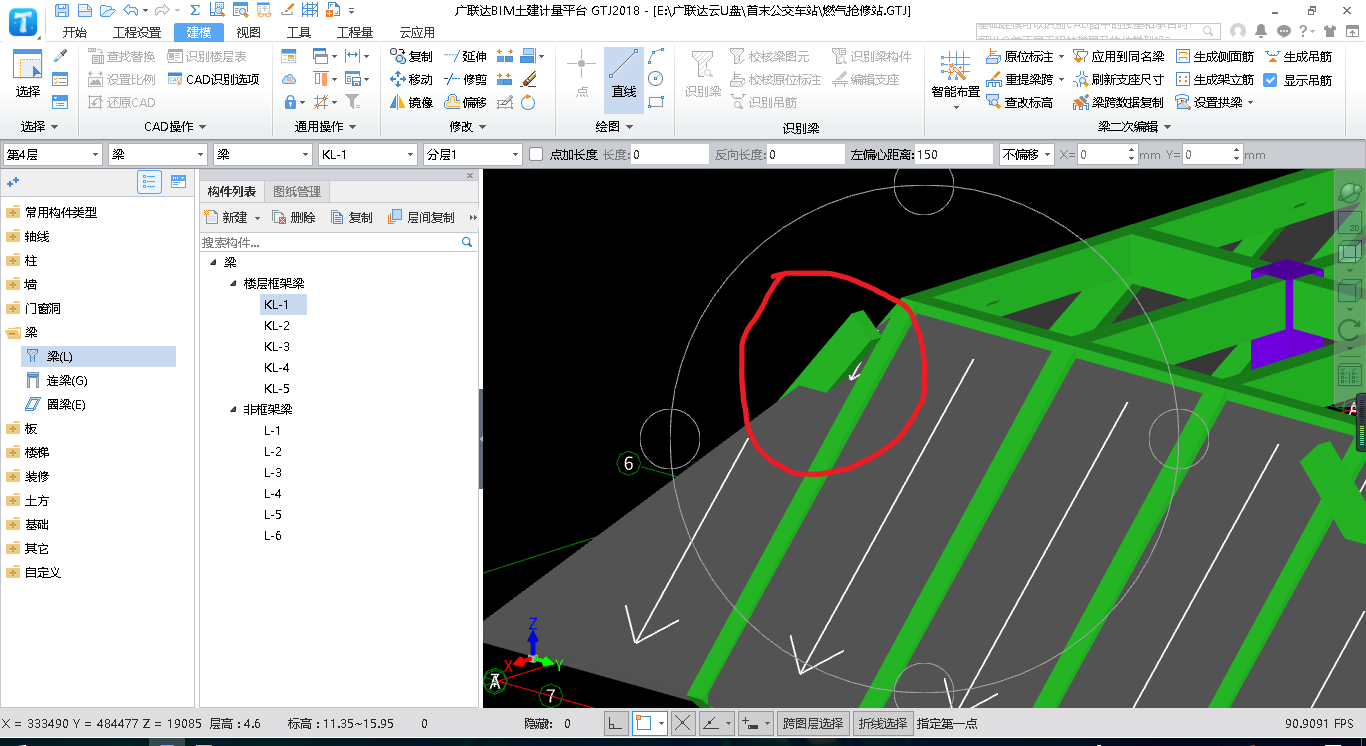Collapse the 楼层框架梁 tree node
The image size is (1366, 746).
(233, 283)
